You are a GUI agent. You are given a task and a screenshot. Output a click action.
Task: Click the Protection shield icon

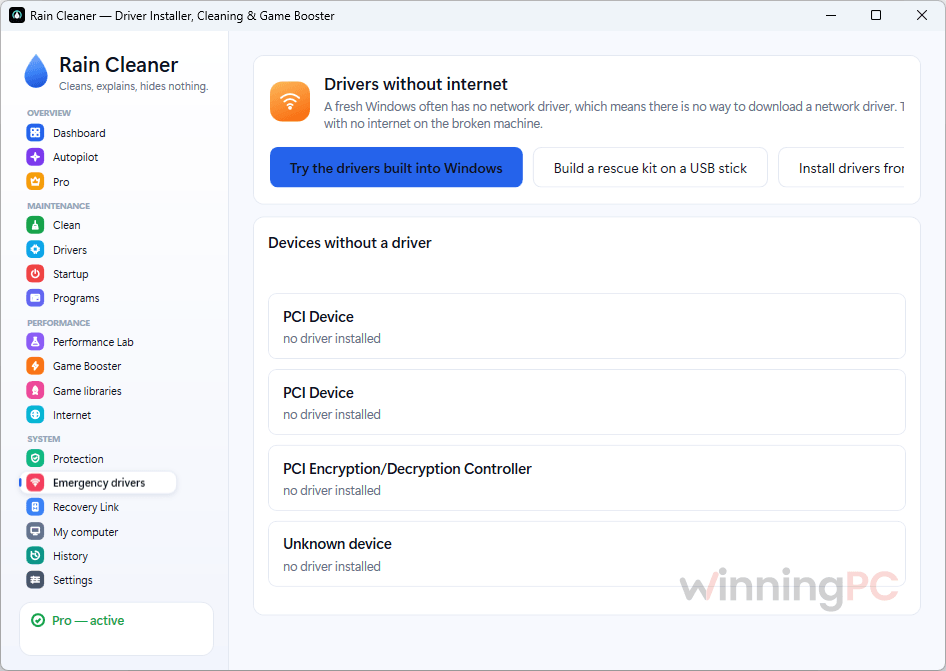(x=35, y=459)
